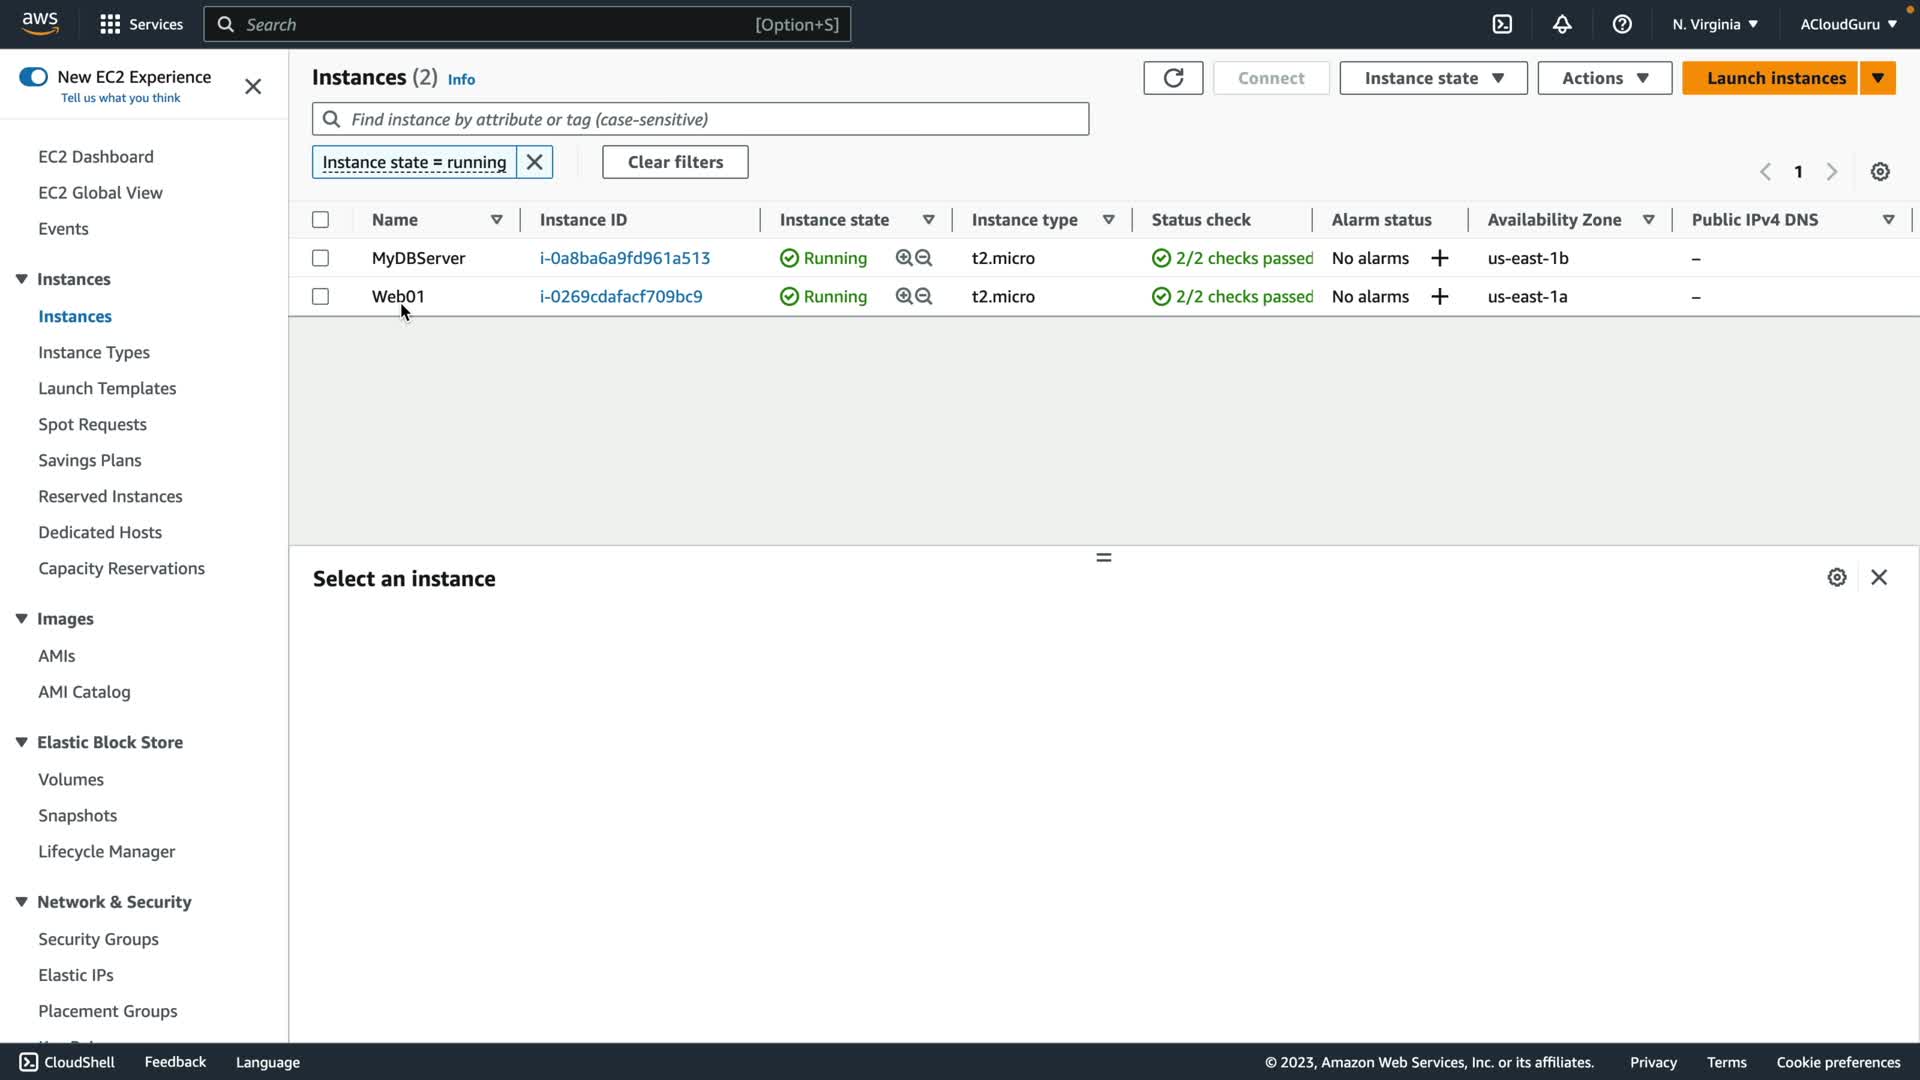The height and width of the screenshot is (1080, 1920).
Task: Click the details panel resize handle
Action: point(1104,557)
